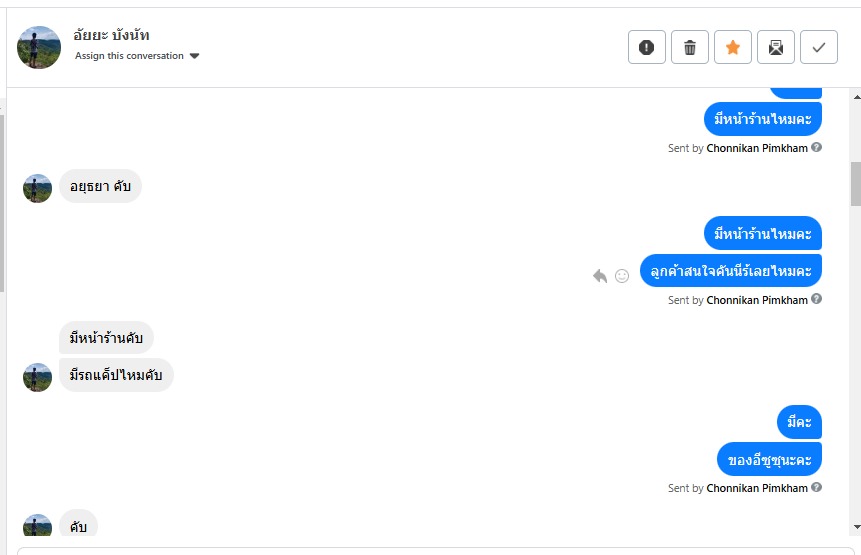The image size is (861, 555).
Task: Focus the message input box at bottom
Action: tap(430, 549)
